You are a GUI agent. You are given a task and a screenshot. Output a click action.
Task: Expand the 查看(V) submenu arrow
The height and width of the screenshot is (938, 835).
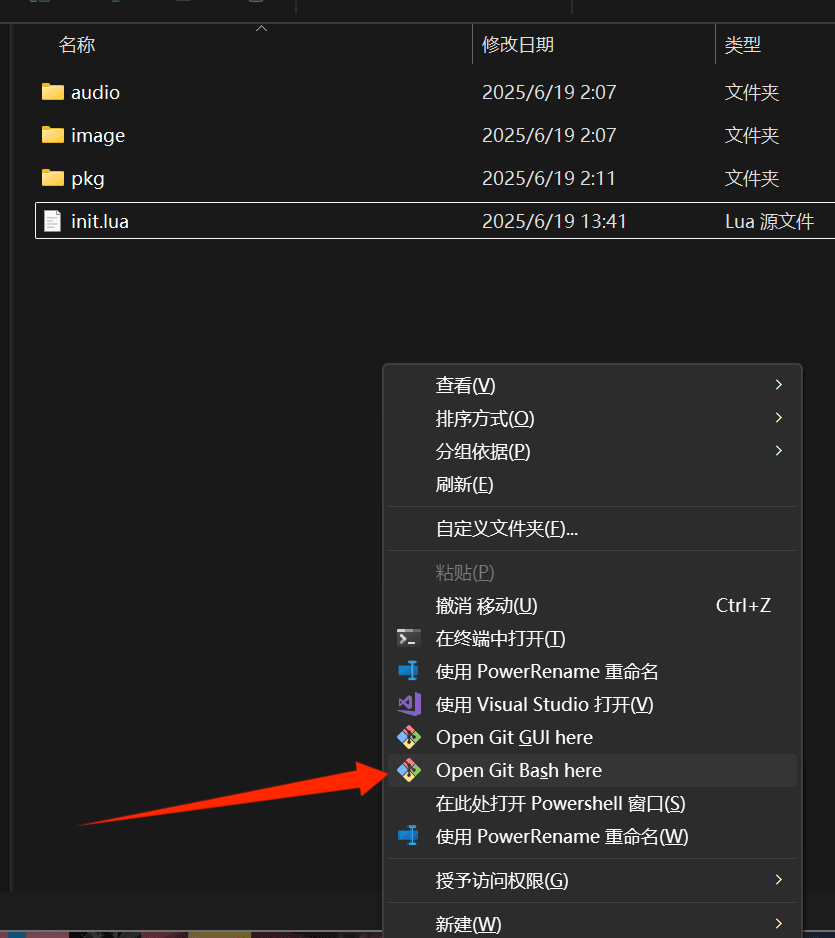pyautogui.click(x=778, y=385)
